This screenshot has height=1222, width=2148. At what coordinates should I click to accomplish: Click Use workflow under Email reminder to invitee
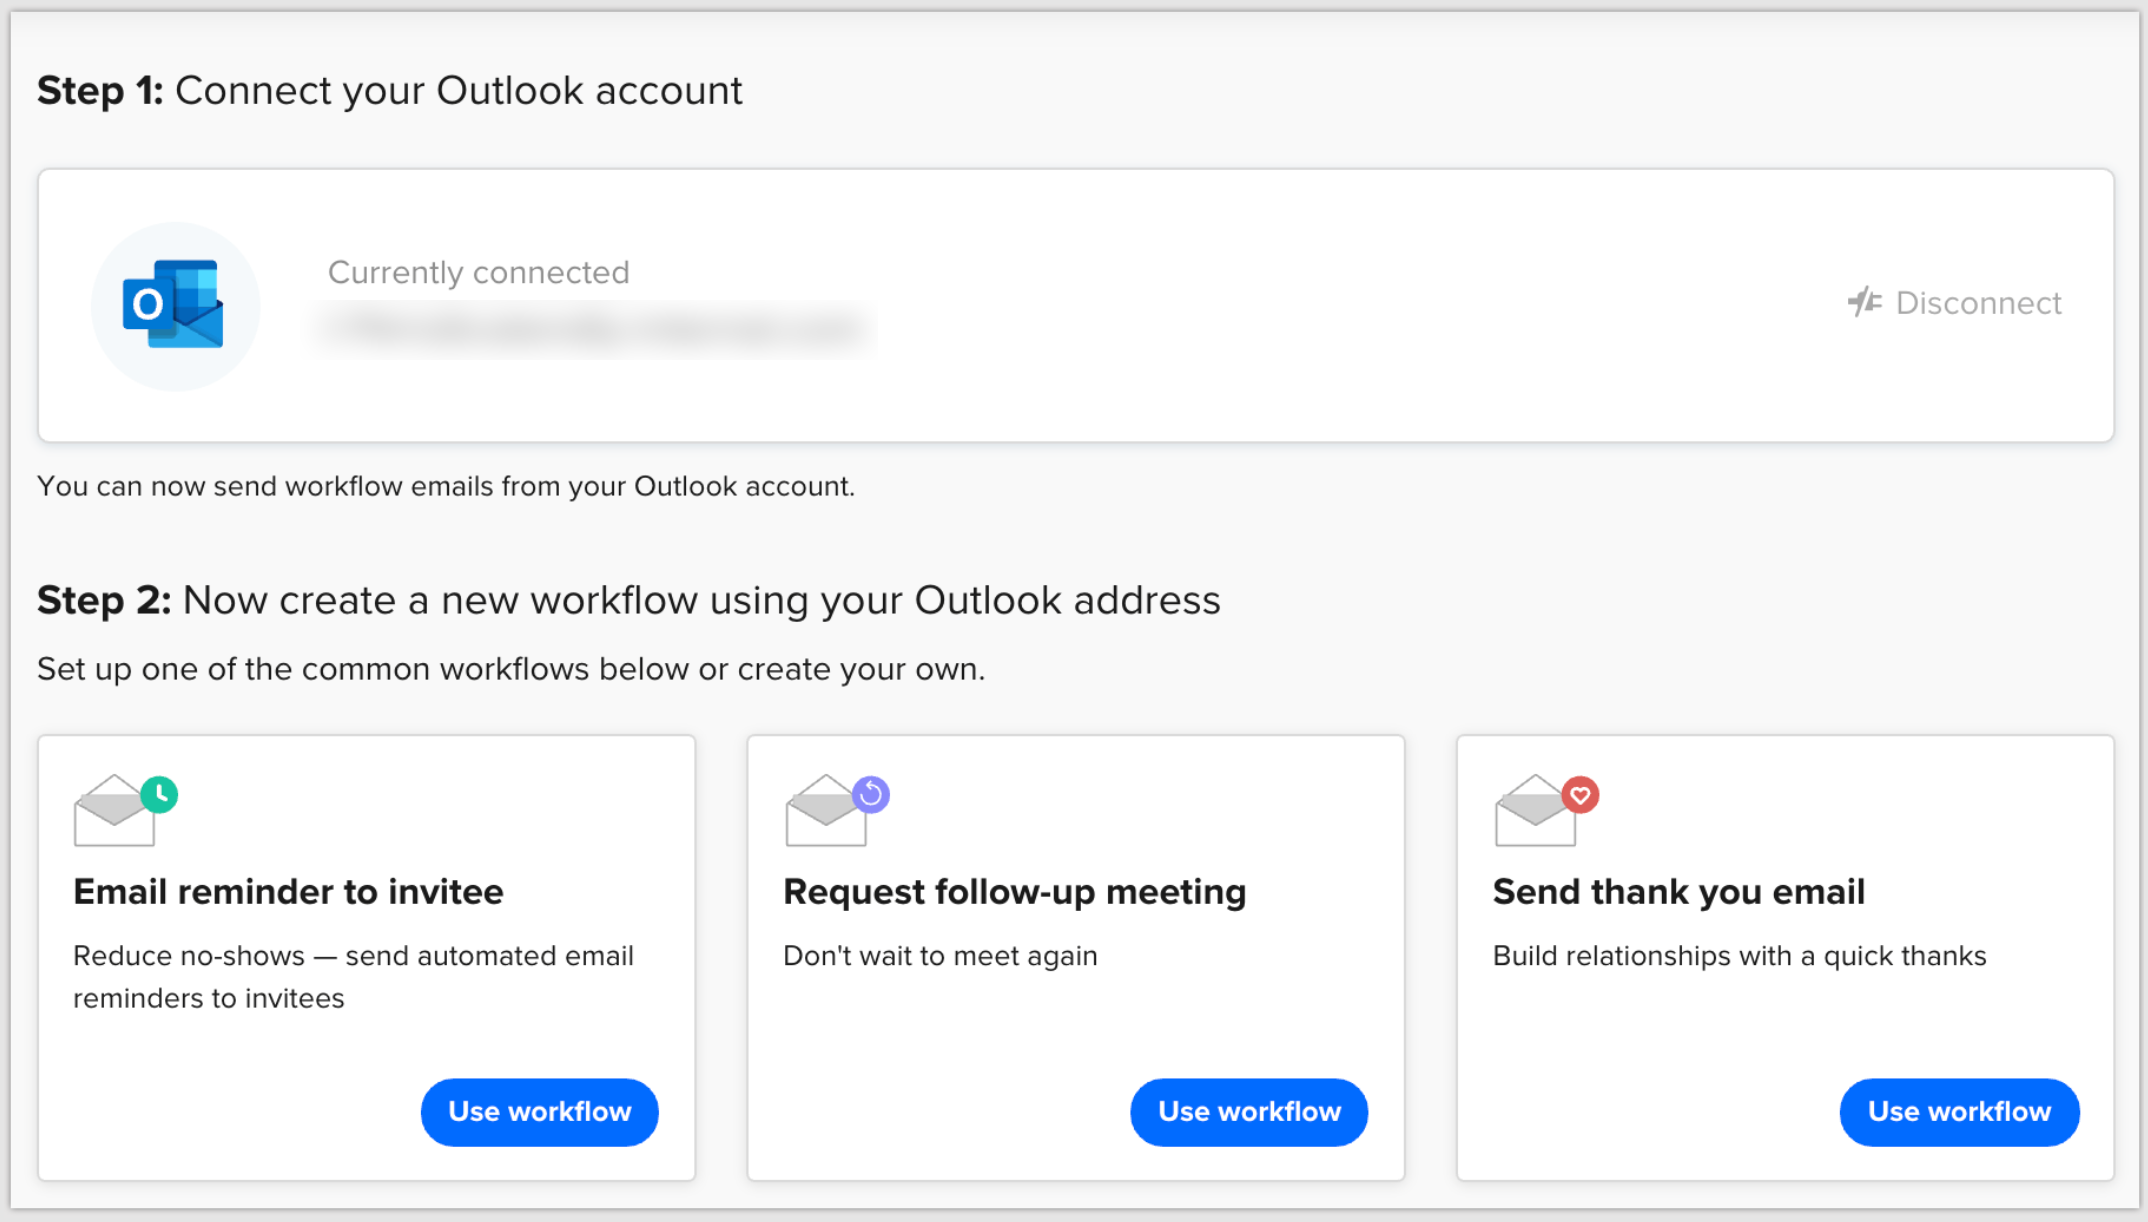coord(539,1111)
